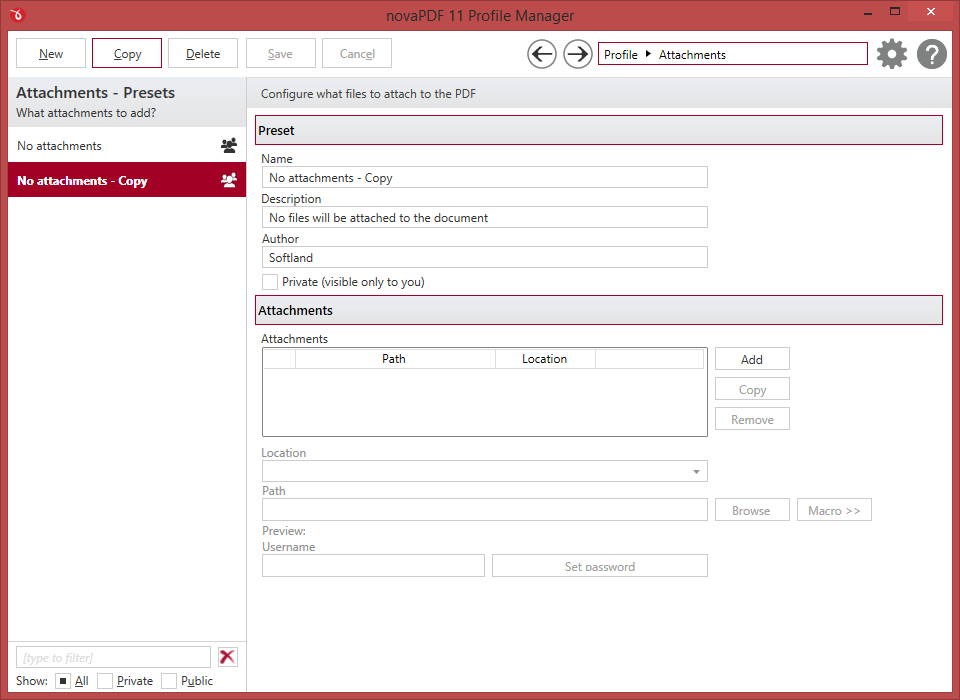Expand the Location dropdown
This screenshot has height=700, width=960.
[695, 471]
